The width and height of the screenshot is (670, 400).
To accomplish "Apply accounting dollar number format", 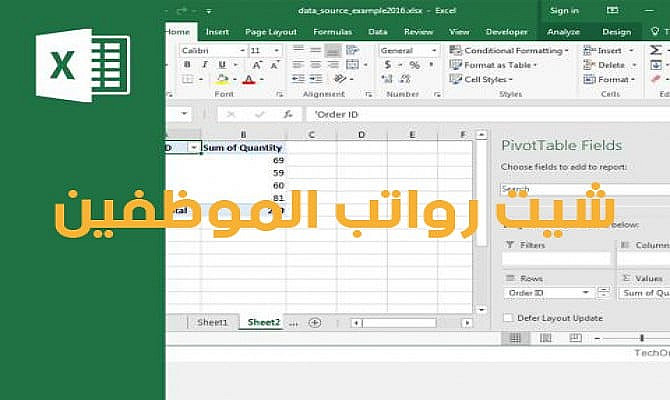I will tap(388, 65).
